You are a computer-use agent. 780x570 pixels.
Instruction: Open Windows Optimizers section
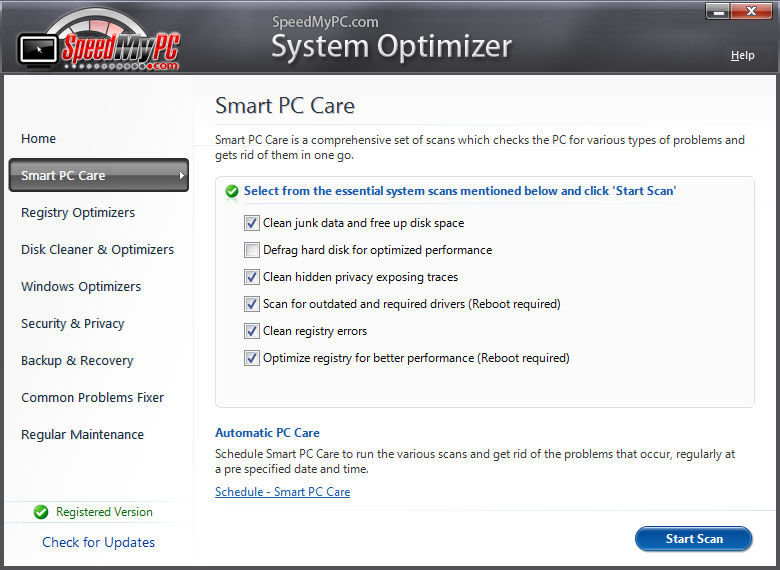pos(81,287)
